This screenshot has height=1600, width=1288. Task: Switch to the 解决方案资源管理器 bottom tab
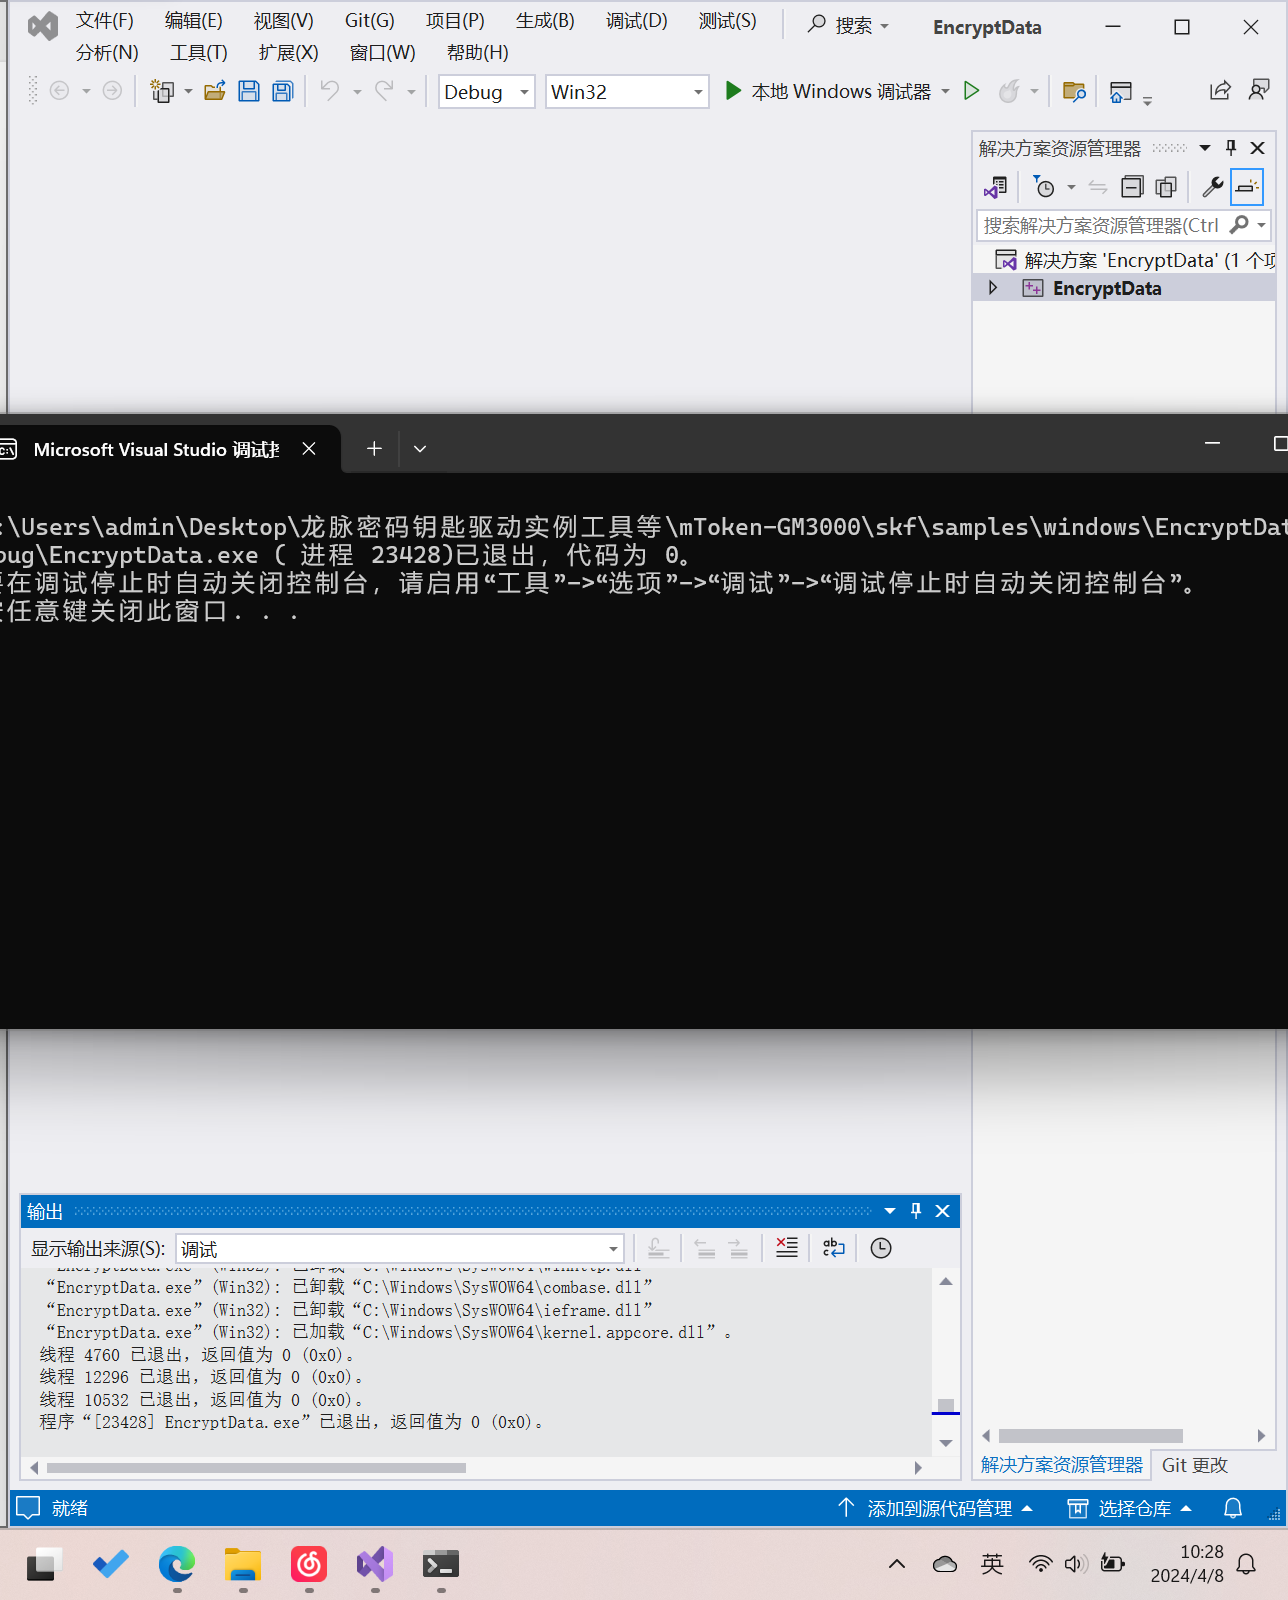1061,1465
